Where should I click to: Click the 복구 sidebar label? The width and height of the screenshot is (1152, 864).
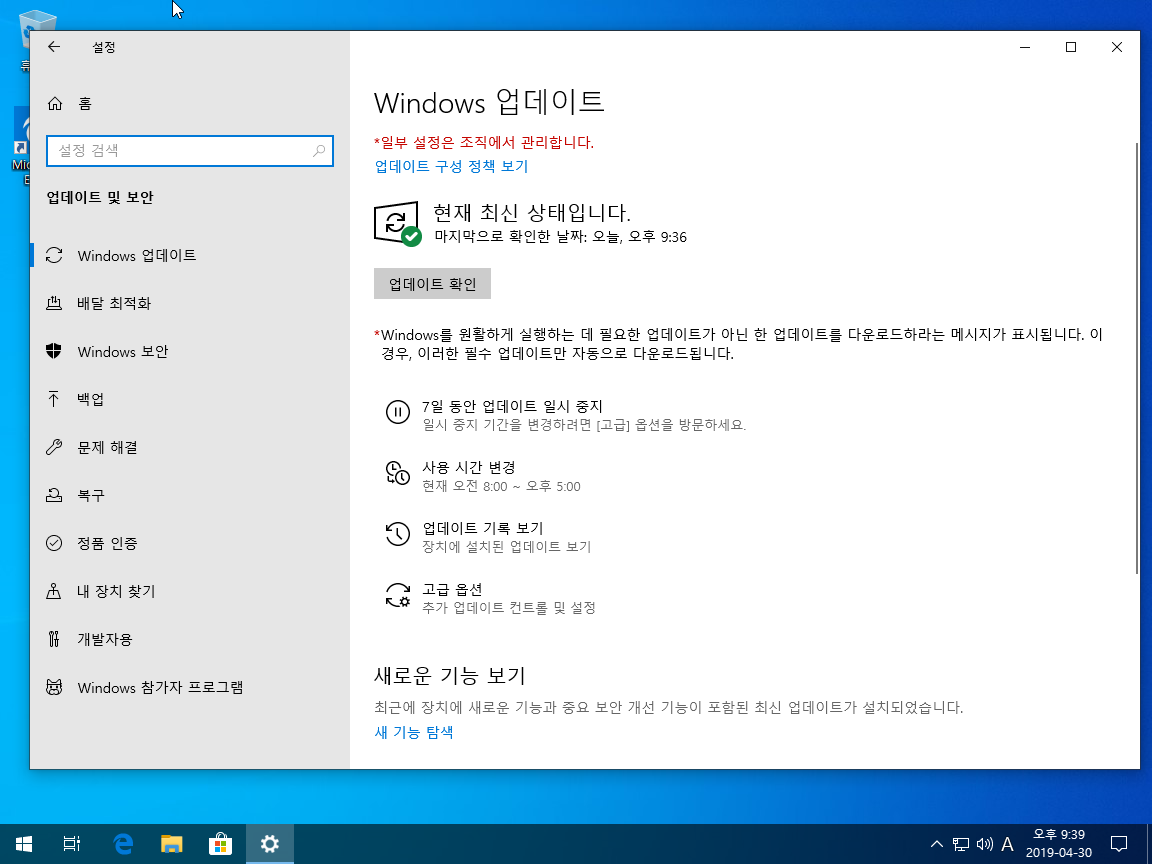[x=91, y=495]
